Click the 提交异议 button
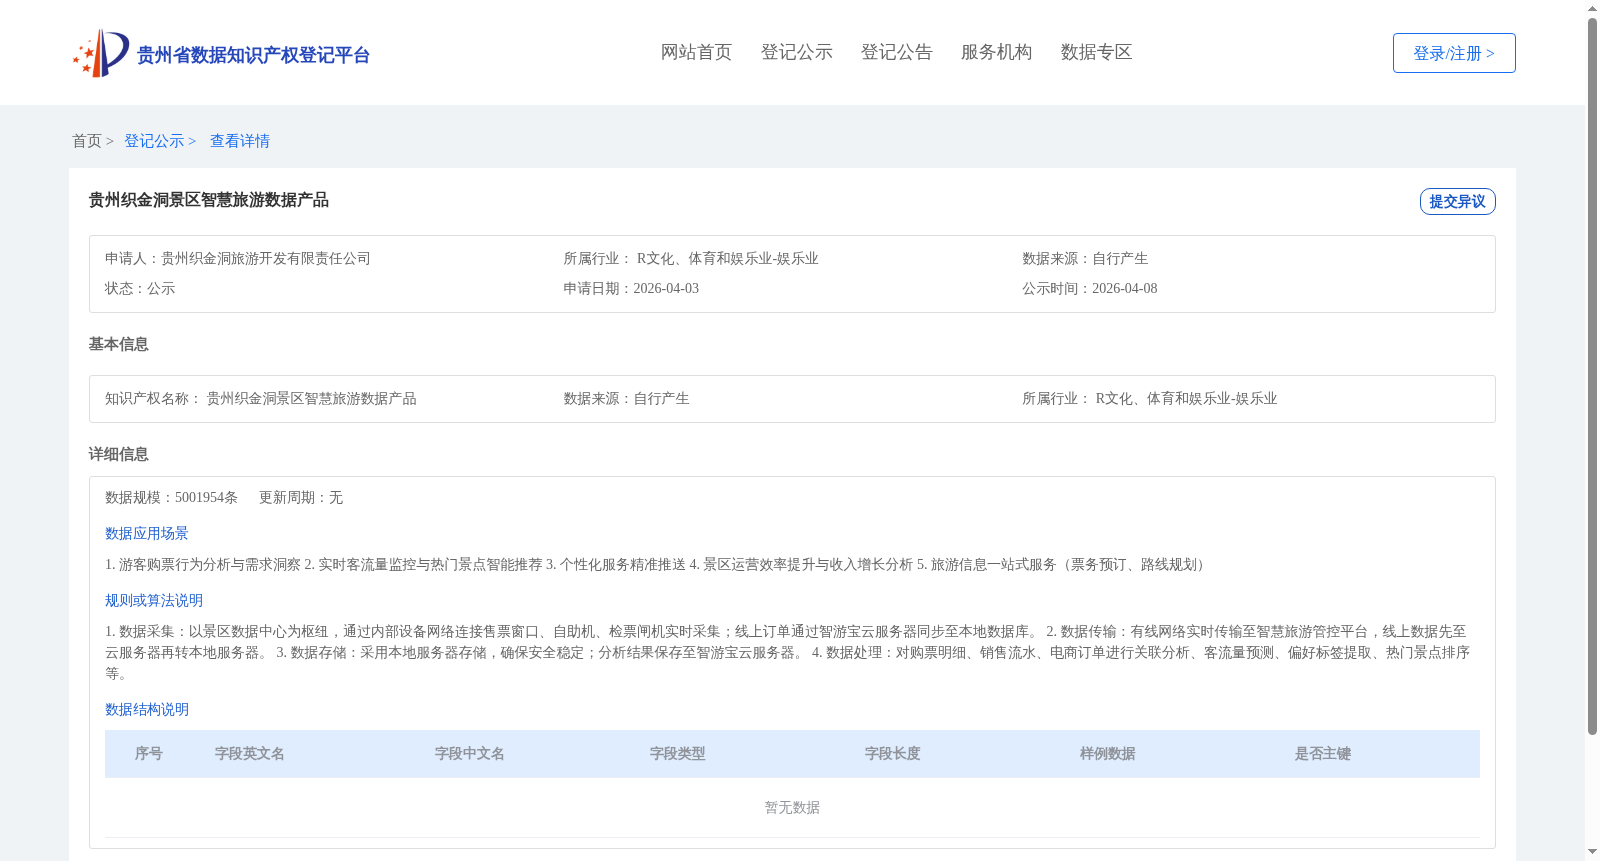Screen dimensions: 1600x861 point(1457,201)
